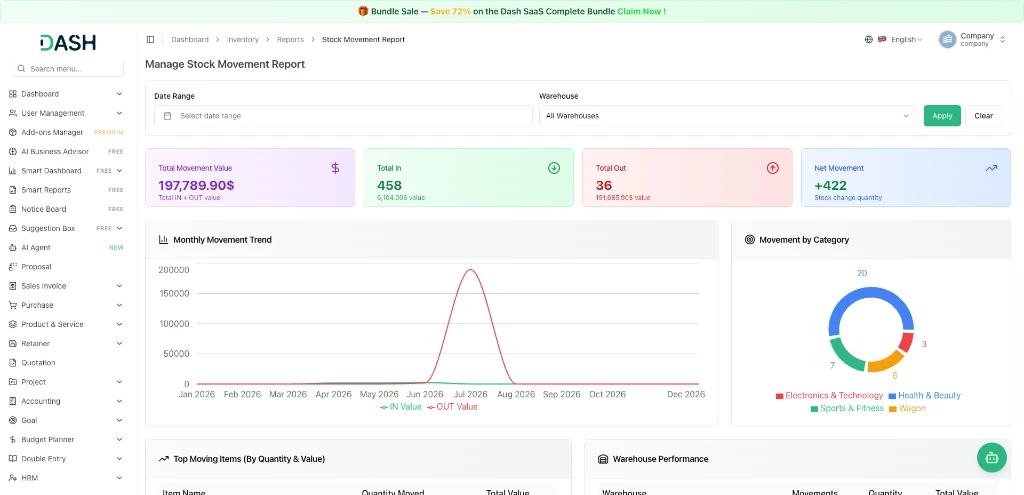This screenshot has height=495, width=1024.
Task: Click the Quotation sidebar icon
Action: [12, 362]
